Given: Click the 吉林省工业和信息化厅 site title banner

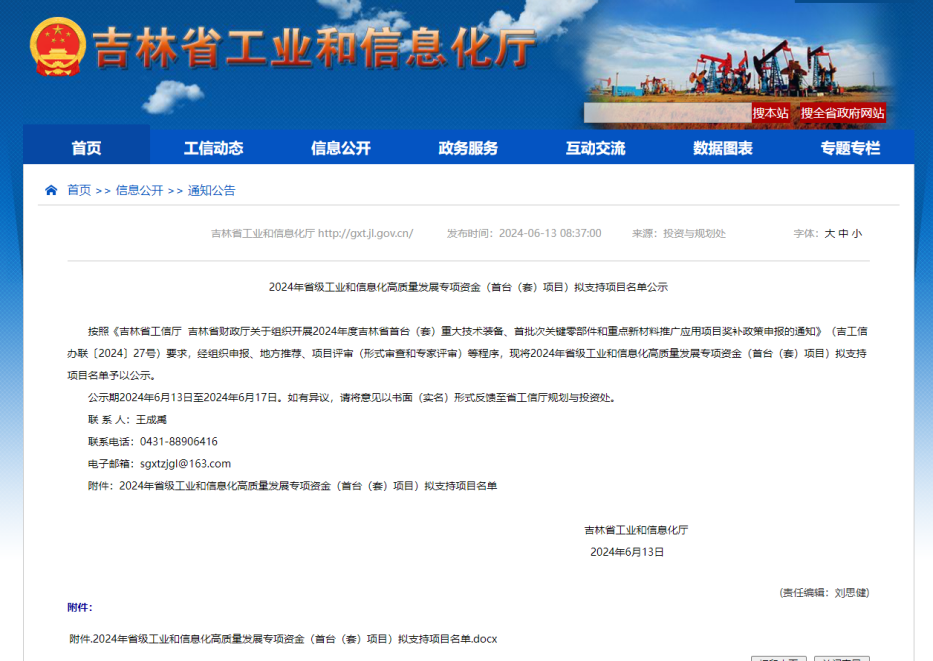Looking at the screenshot, I should [x=315, y=48].
